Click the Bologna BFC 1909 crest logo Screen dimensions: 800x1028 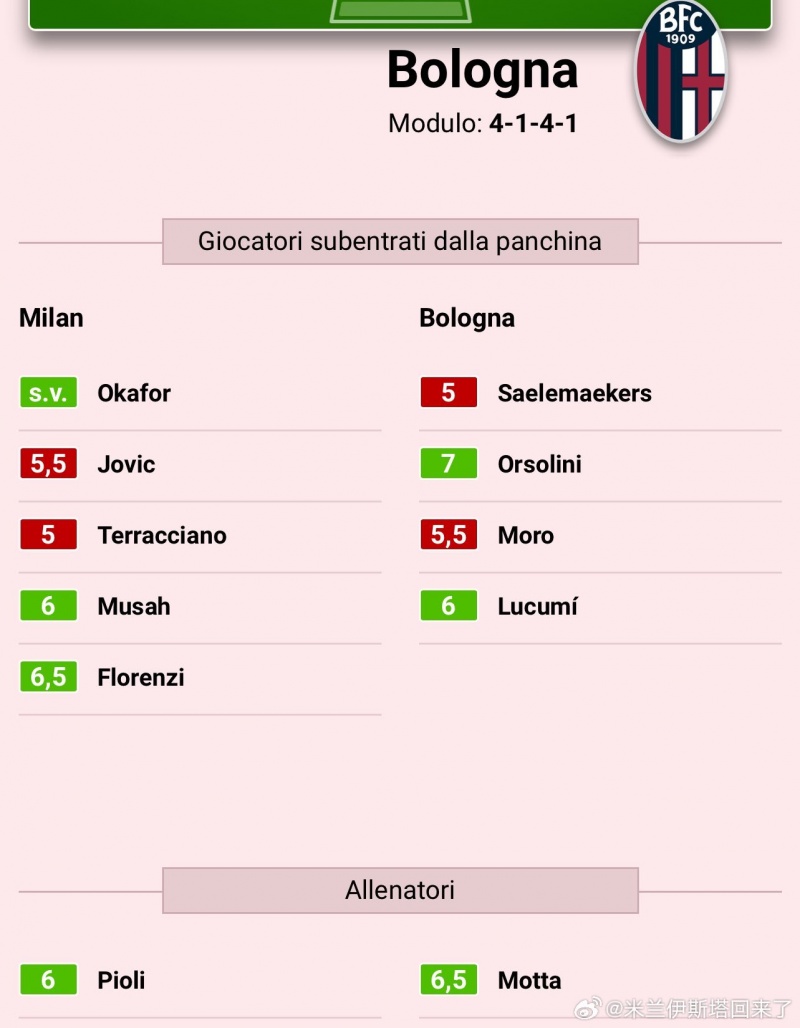681,71
